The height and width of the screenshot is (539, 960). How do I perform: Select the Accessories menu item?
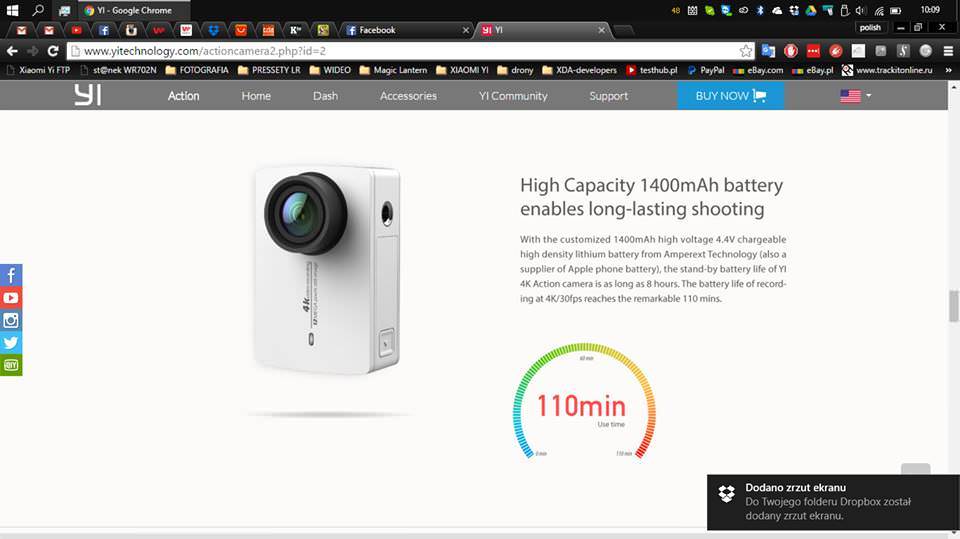[408, 96]
